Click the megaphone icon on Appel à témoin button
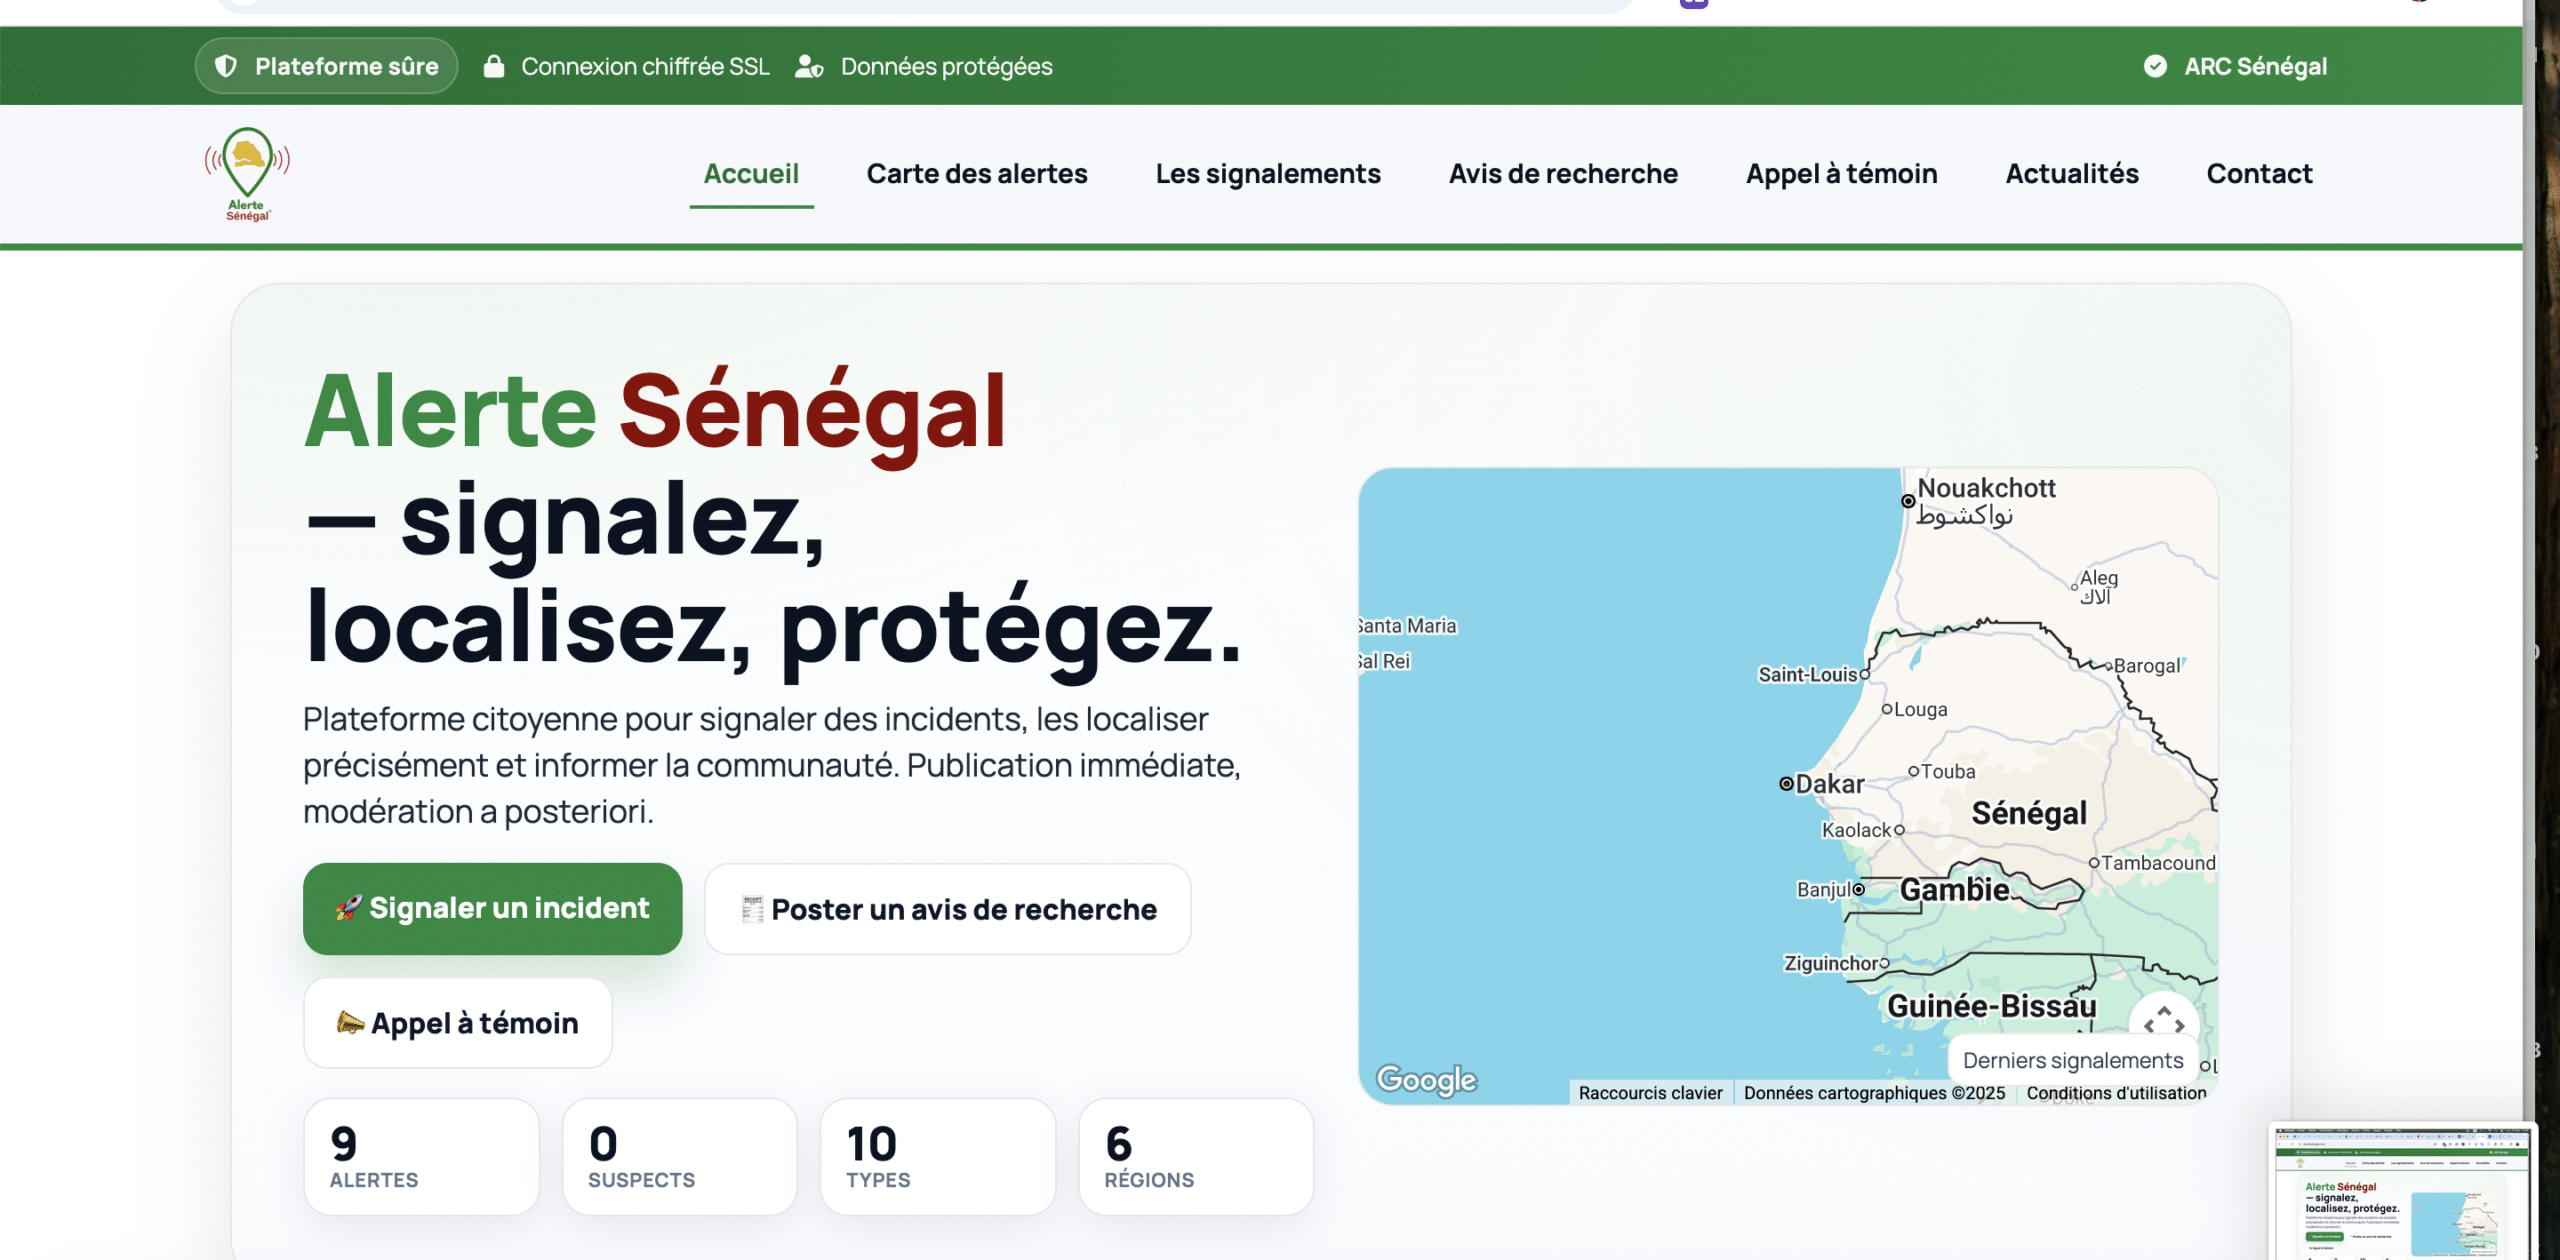Viewport: 2560px width, 1260px height. (x=349, y=1022)
